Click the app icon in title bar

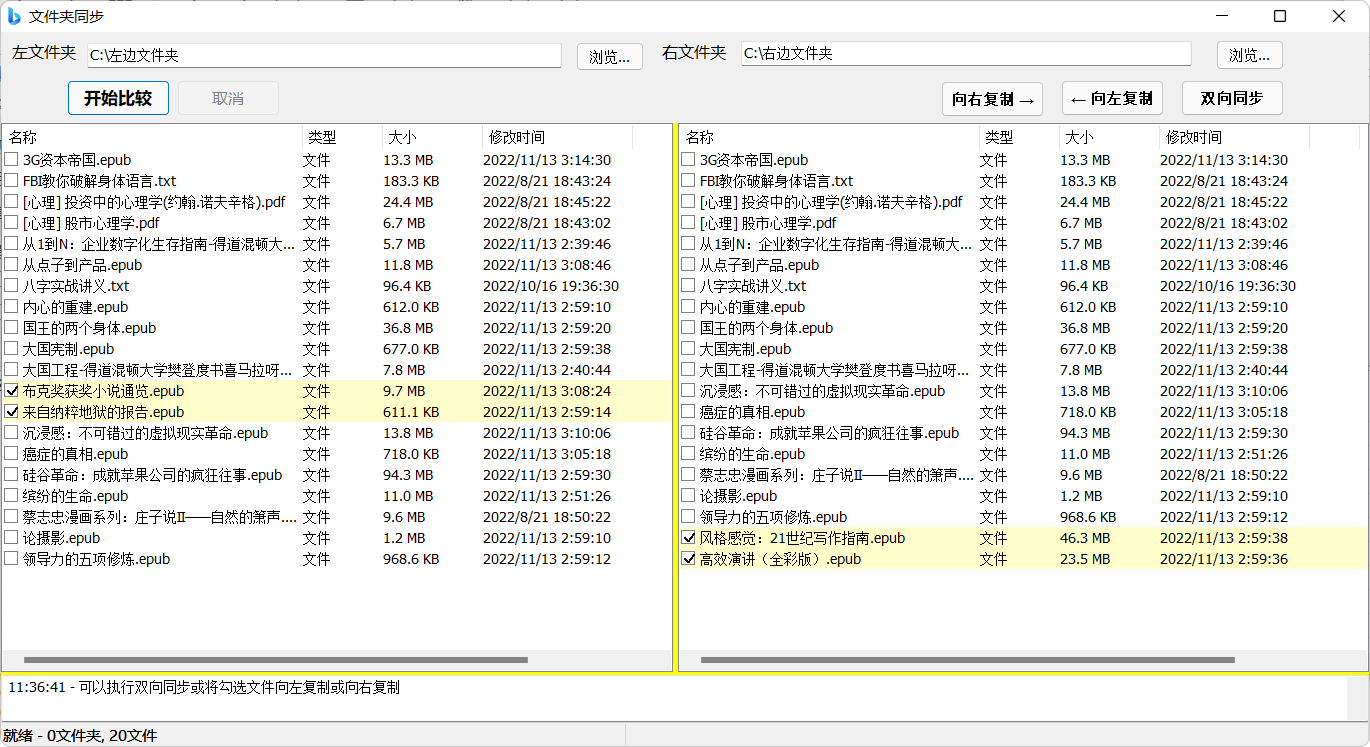coord(15,16)
